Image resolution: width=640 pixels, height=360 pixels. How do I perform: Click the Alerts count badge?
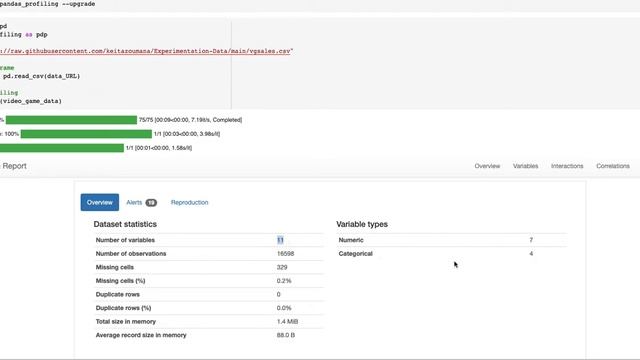(151, 203)
